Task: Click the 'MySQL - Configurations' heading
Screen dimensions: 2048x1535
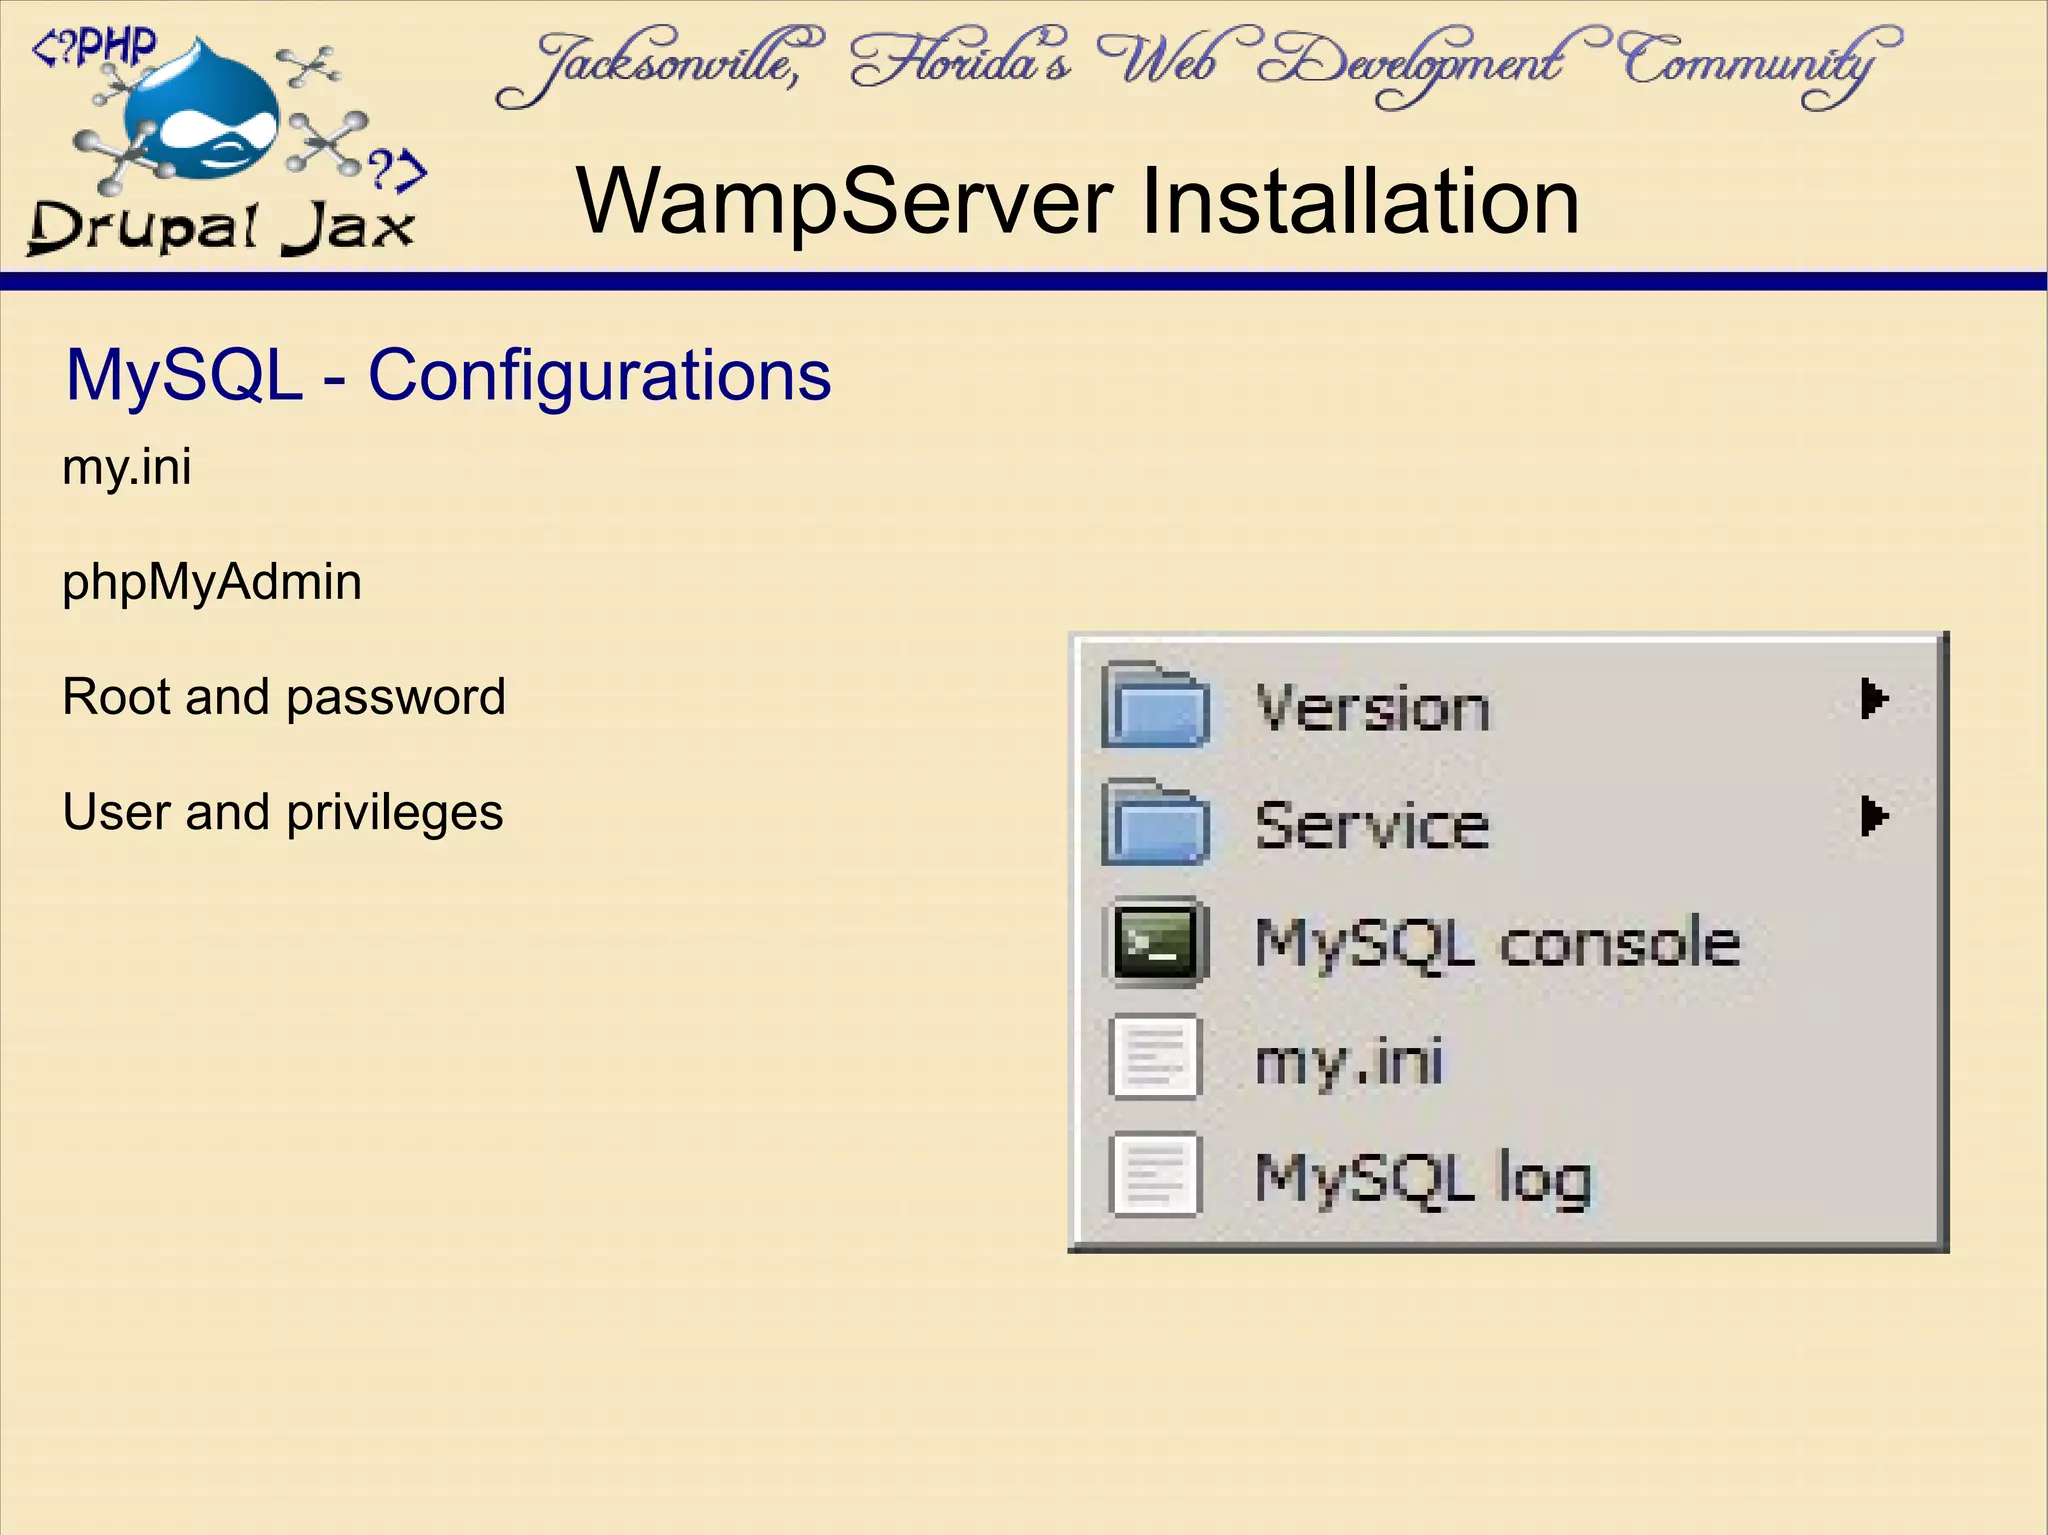Action: point(448,376)
